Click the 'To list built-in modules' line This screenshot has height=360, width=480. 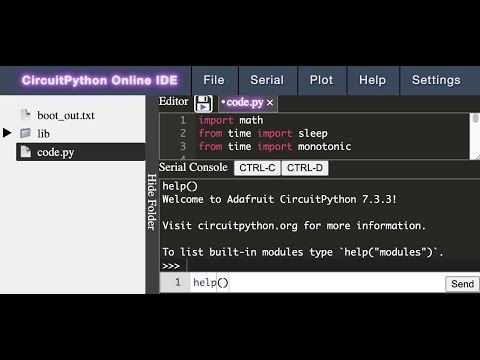pos(302,252)
